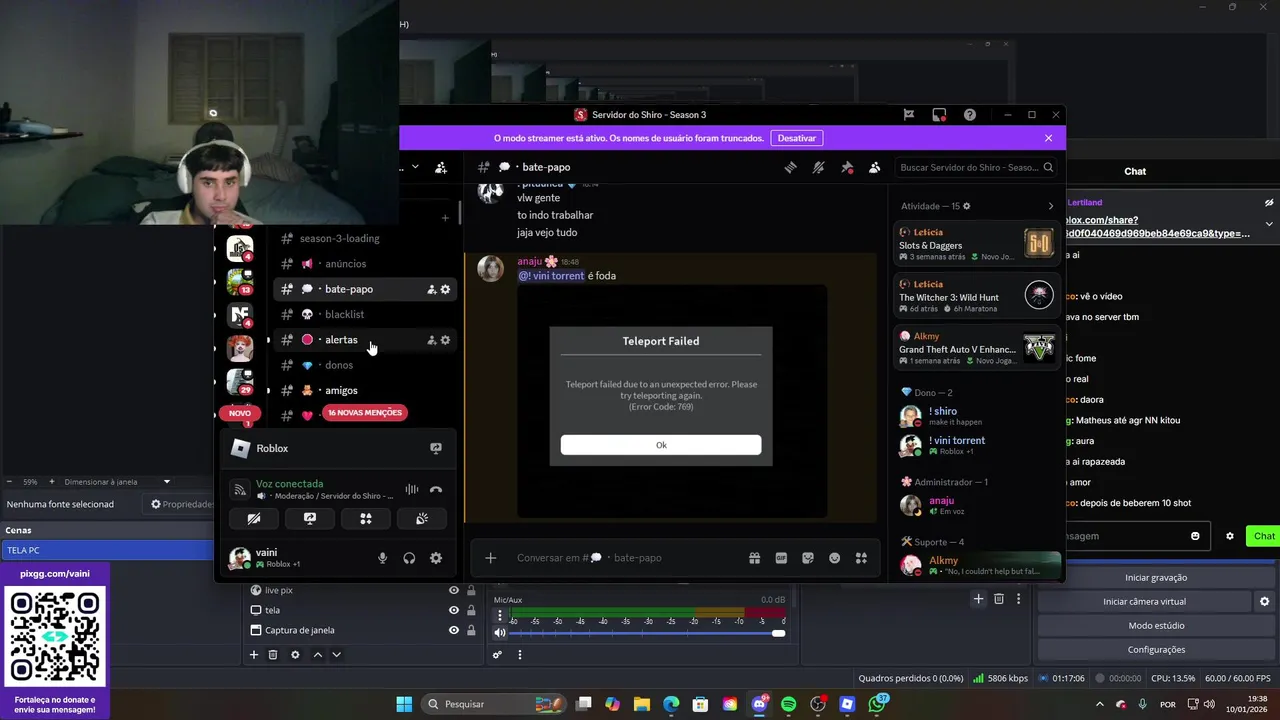Open Dimensionar à janela scaling dropdown
1280x720 pixels.
pos(117,482)
